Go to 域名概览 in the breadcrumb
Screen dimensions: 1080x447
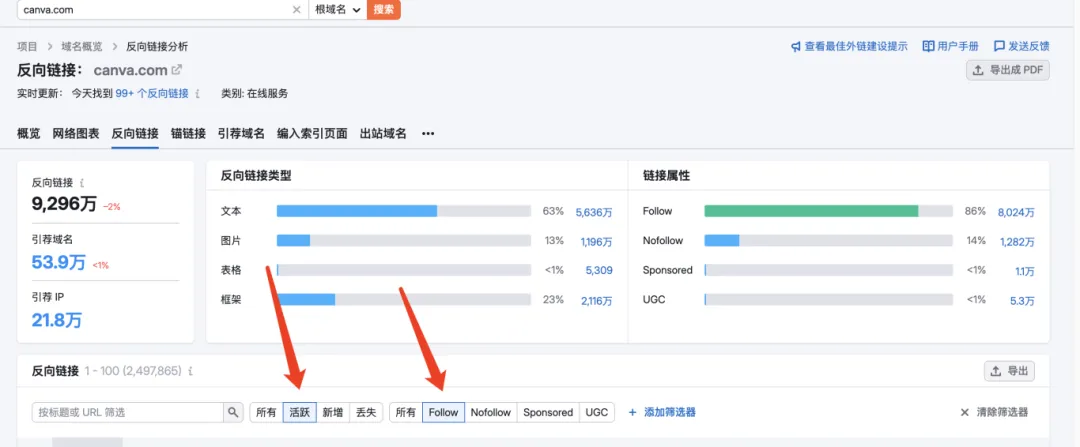point(81,46)
